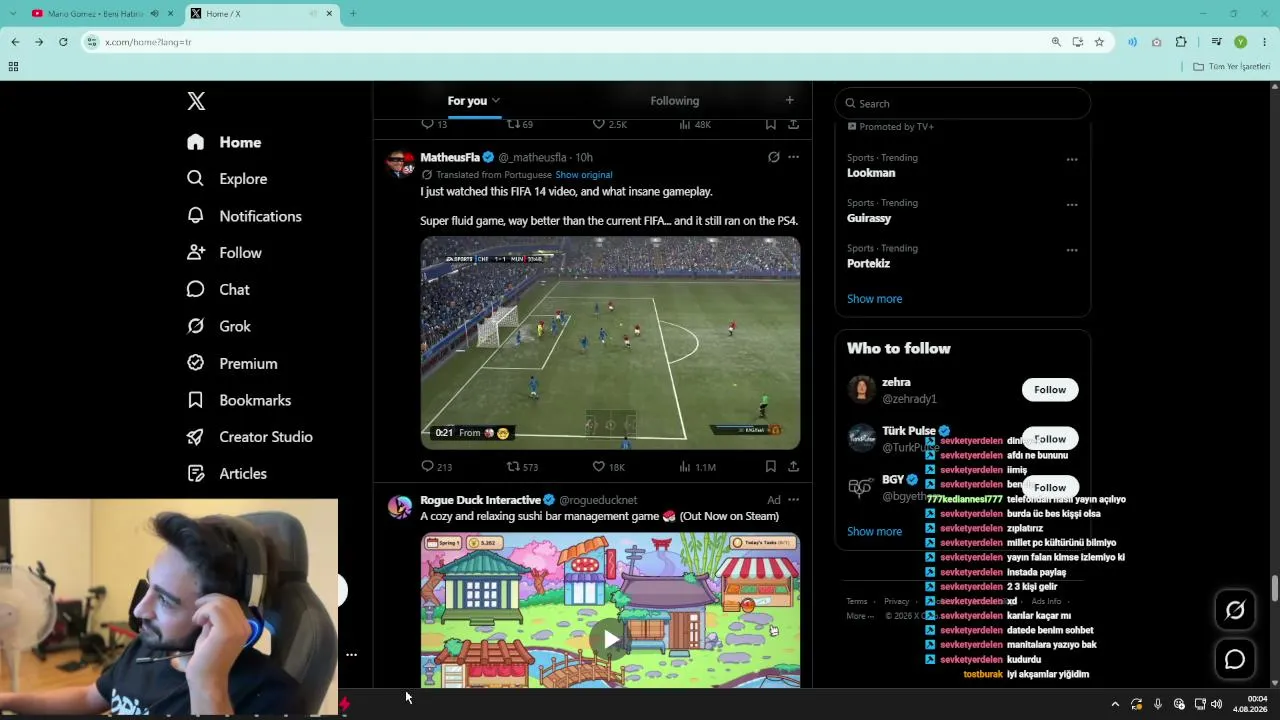Open Creator Studio in the sidebar
The image size is (1280, 720).
pos(250,437)
